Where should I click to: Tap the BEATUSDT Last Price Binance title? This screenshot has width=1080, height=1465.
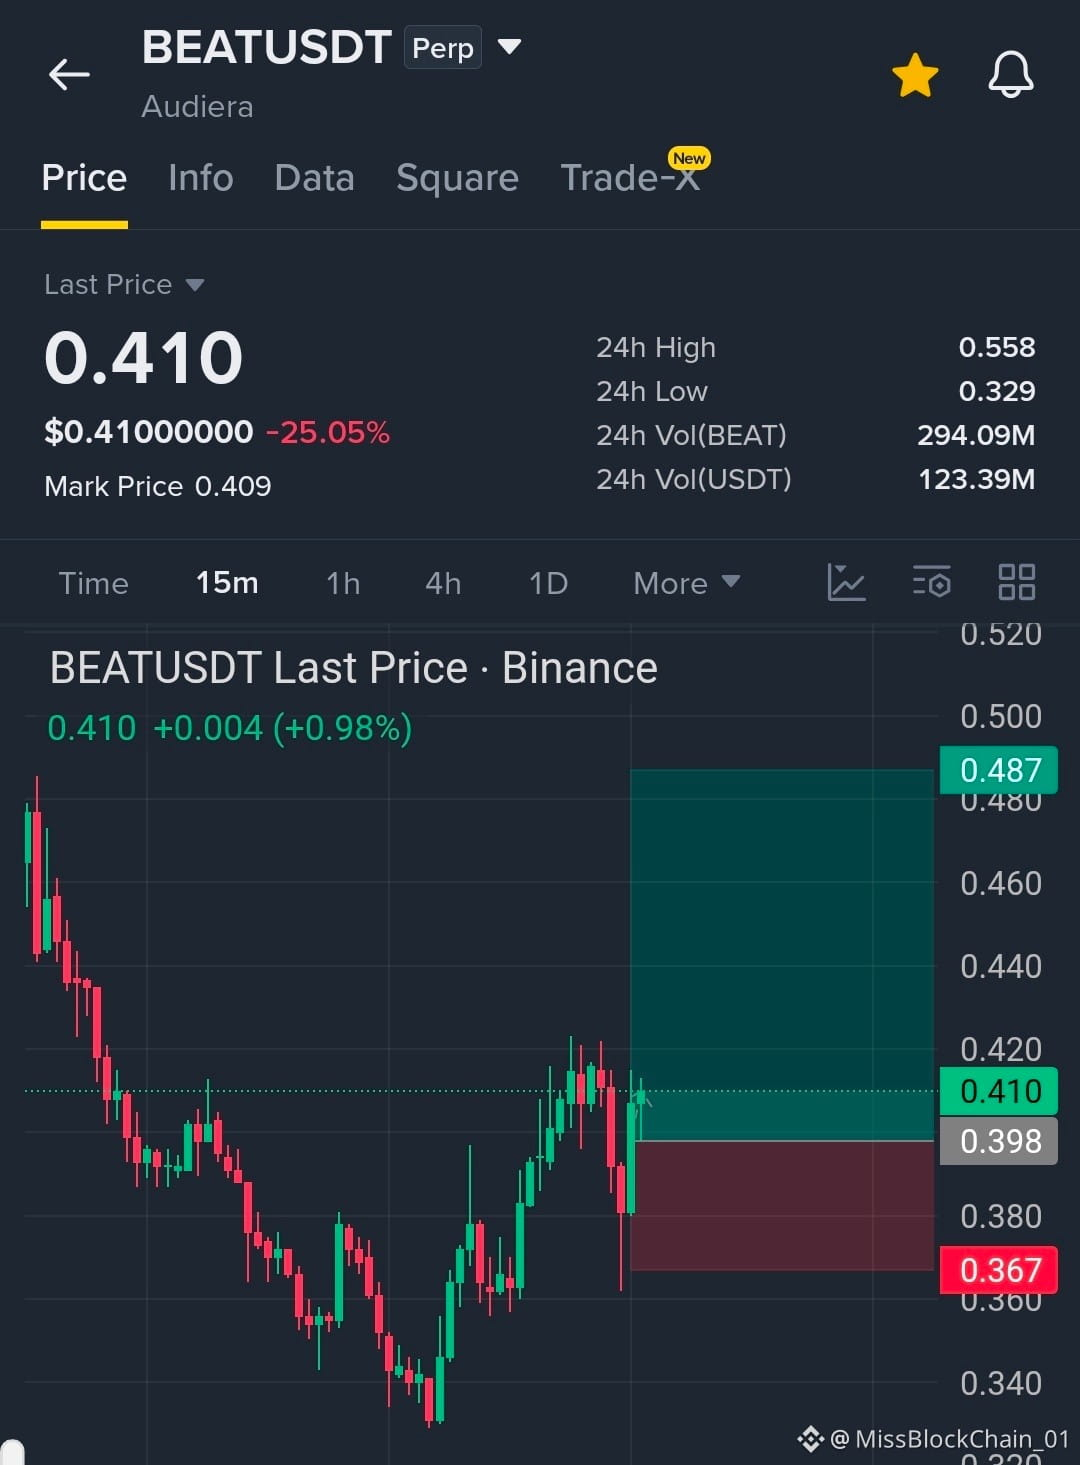[354, 668]
